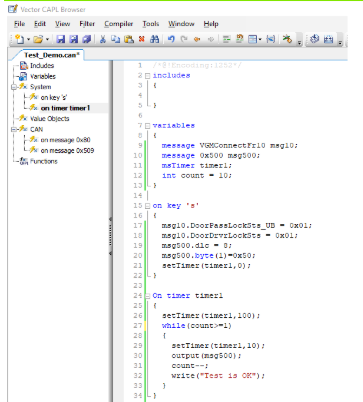This screenshot has height=402, width=363.
Task: Open the New file dropdown arrow
Action: click(28, 40)
